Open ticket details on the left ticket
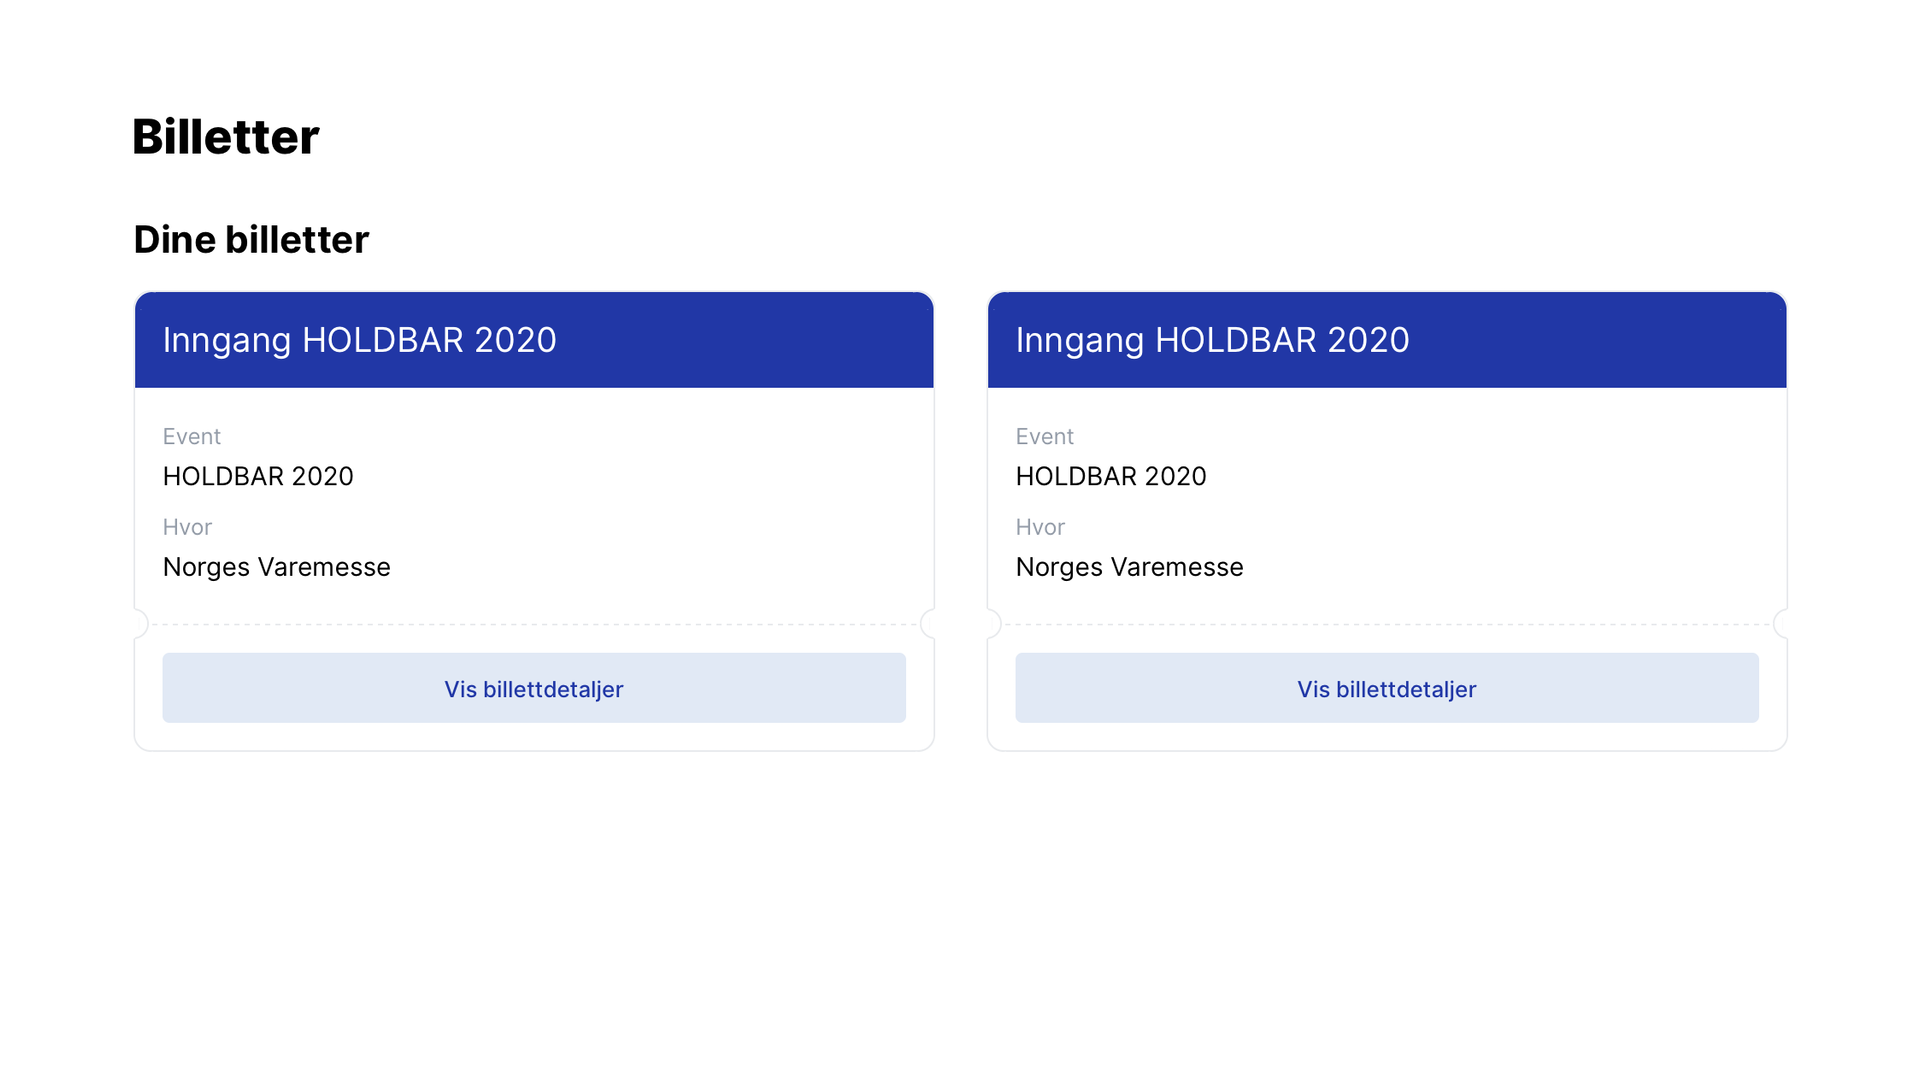The image size is (1920, 1080). 534,688
